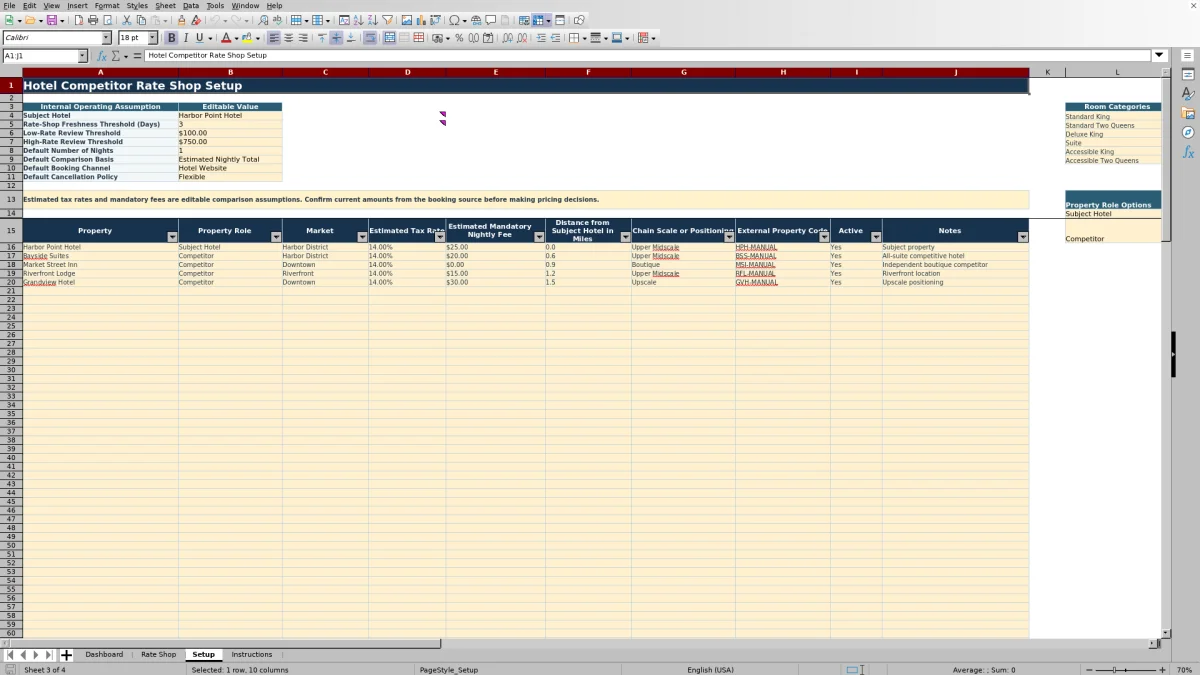Viewport: 1200px width, 675px height.
Task: Click the Center Horizontally icon
Action: click(288, 38)
